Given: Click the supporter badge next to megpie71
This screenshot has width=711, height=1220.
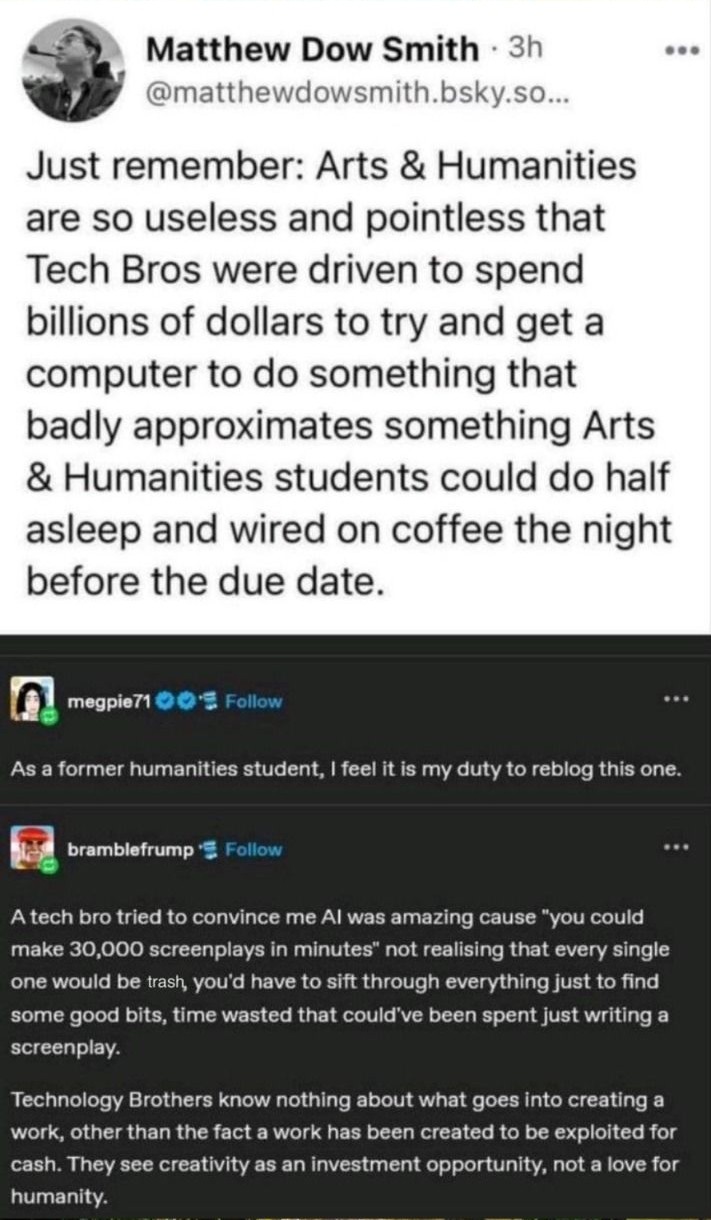Looking at the screenshot, I should (207, 702).
